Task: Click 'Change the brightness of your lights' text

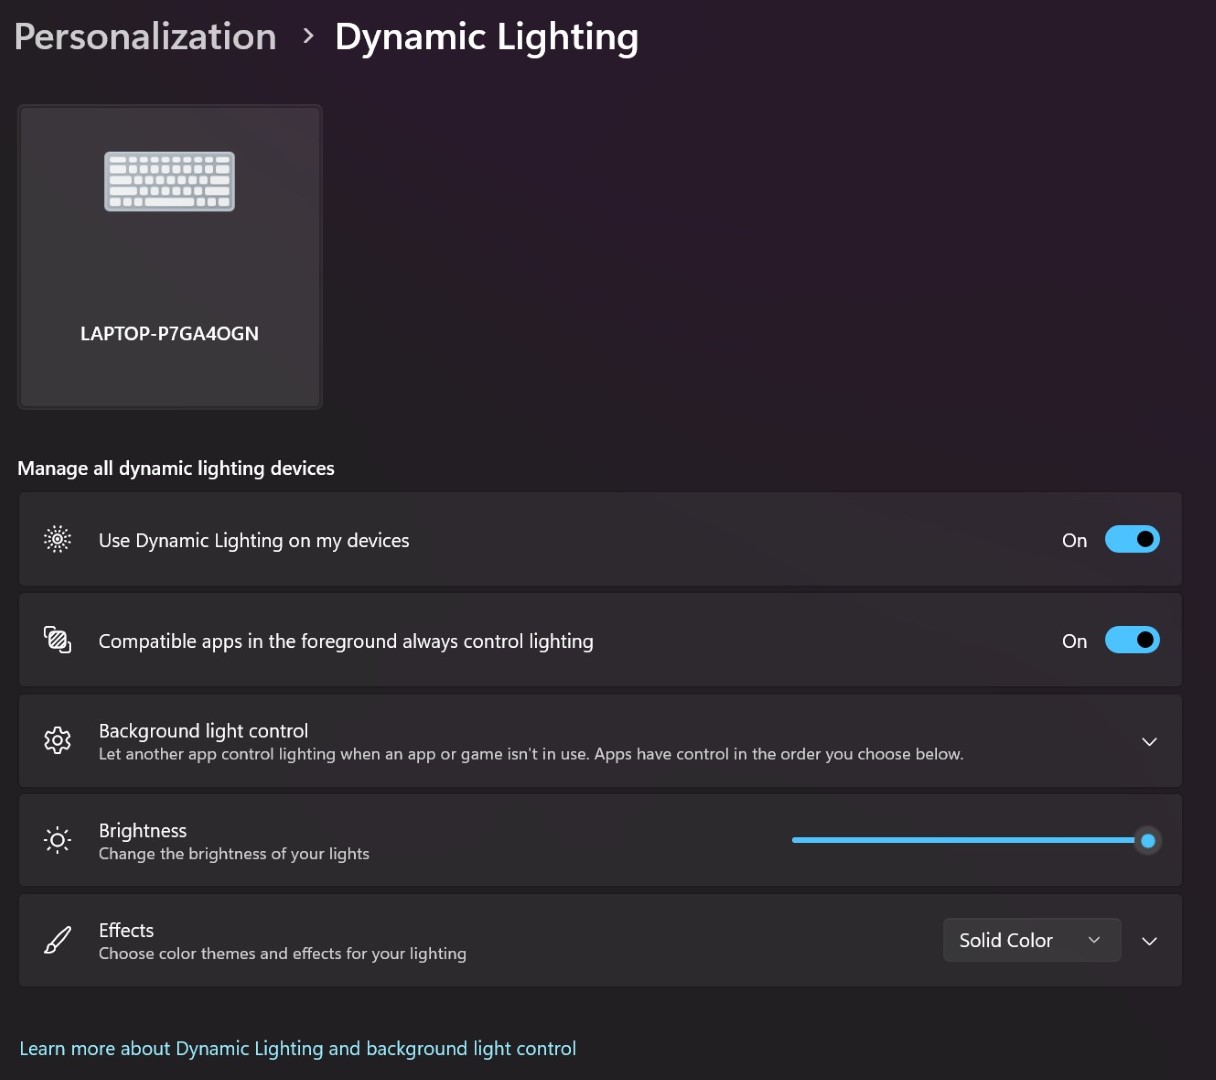Action: (x=234, y=854)
